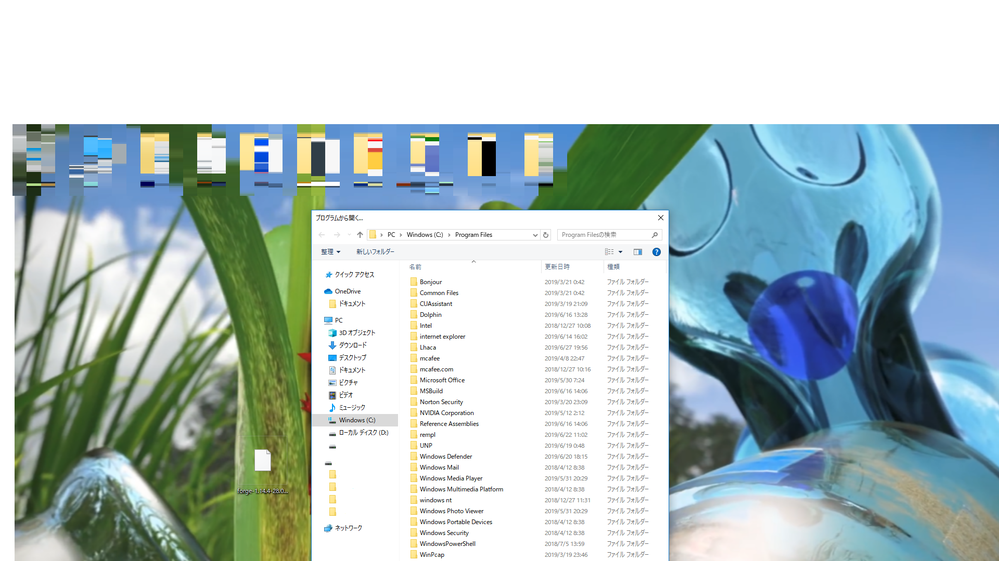Select PC in the navigation tree
Image resolution: width=999 pixels, height=561 pixels.
point(338,320)
